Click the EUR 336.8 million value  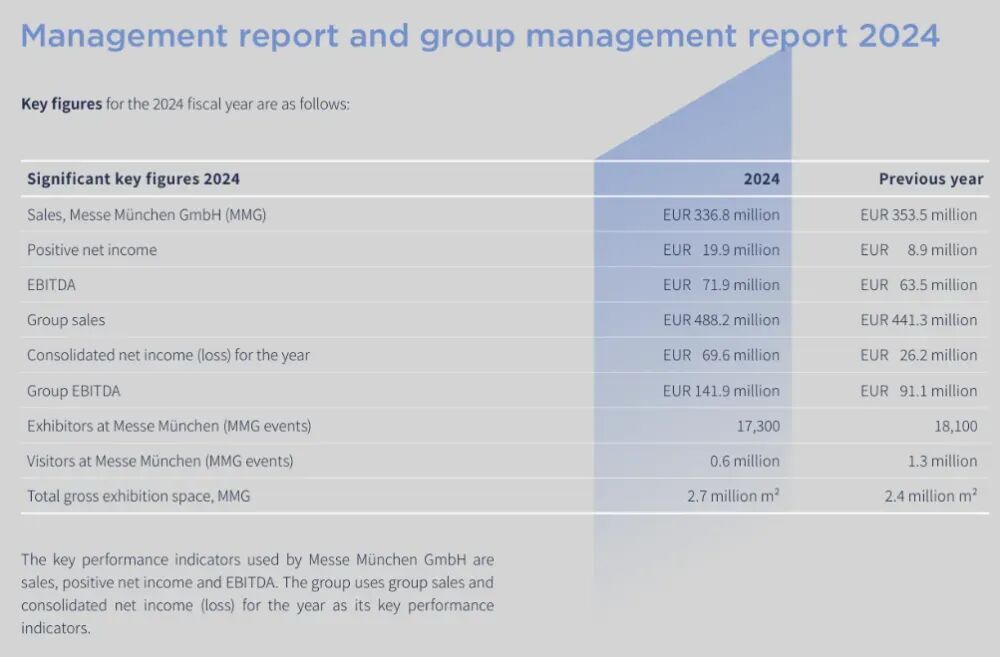pyautogui.click(x=720, y=215)
